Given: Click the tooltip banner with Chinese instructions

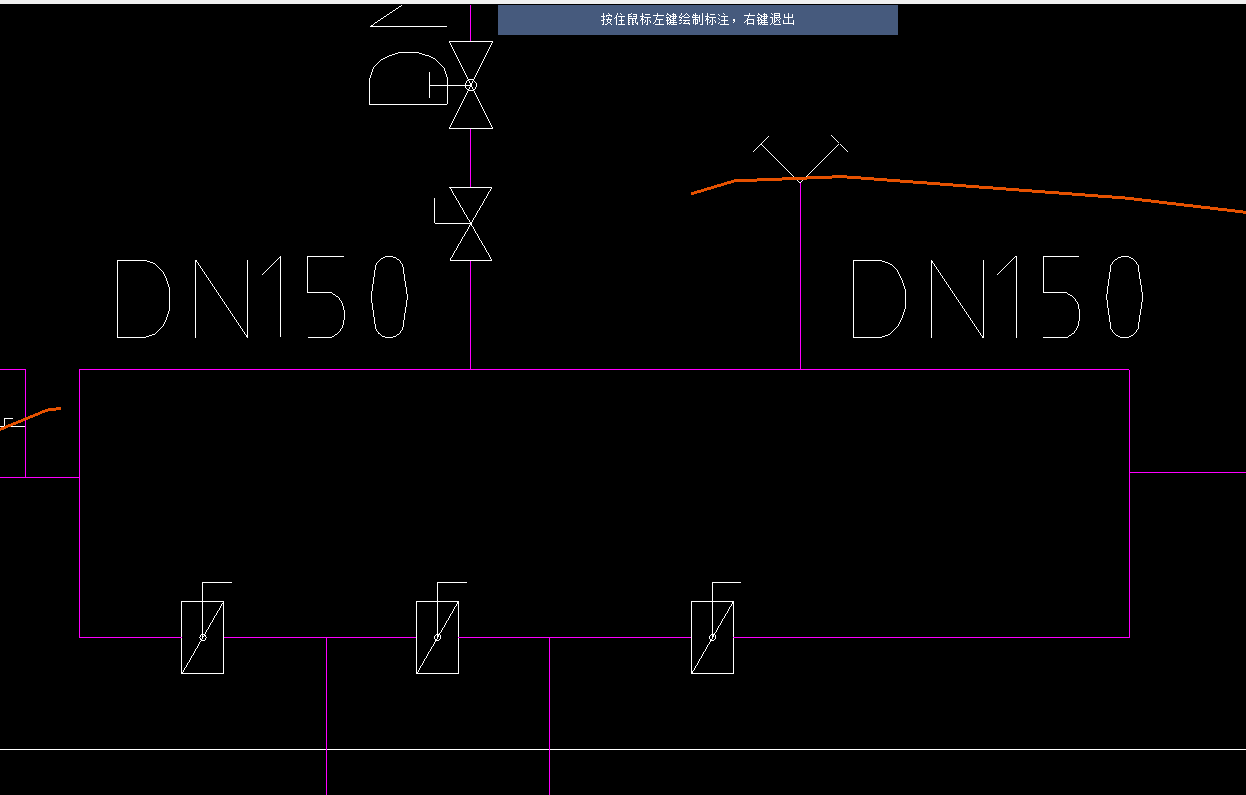Looking at the screenshot, I should pyautogui.click(x=698, y=20).
